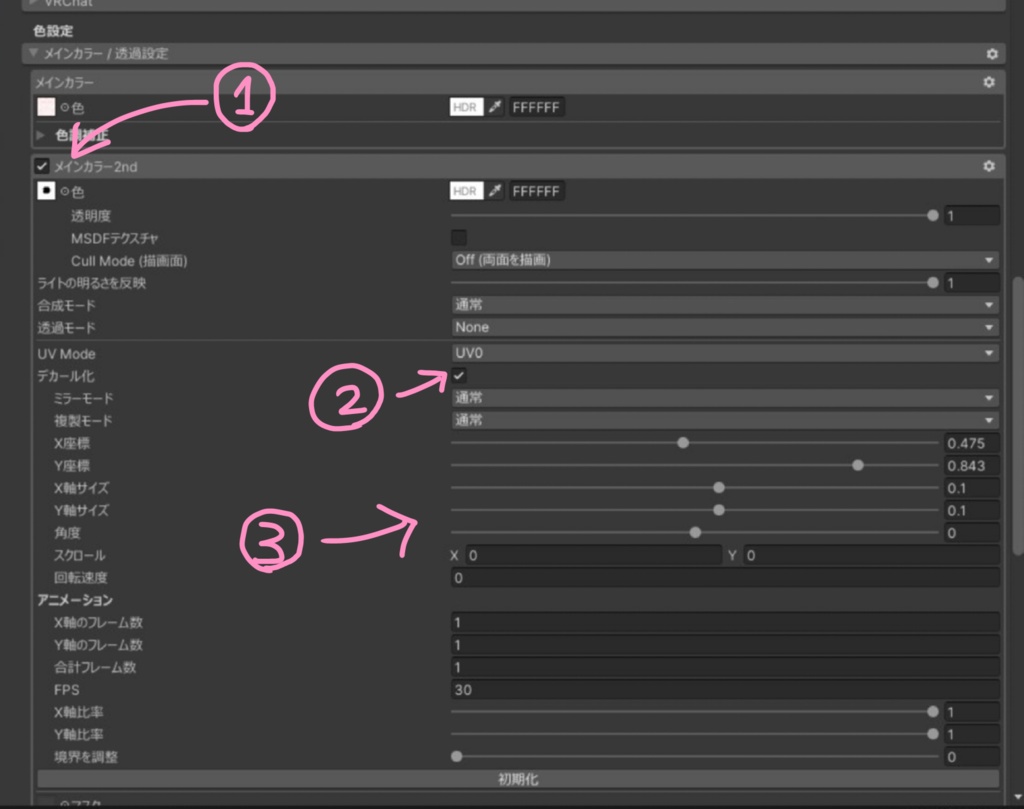Image resolution: width=1024 pixels, height=809 pixels.
Task: Click the 色設定 heading text
Action: click(x=53, y=31)
